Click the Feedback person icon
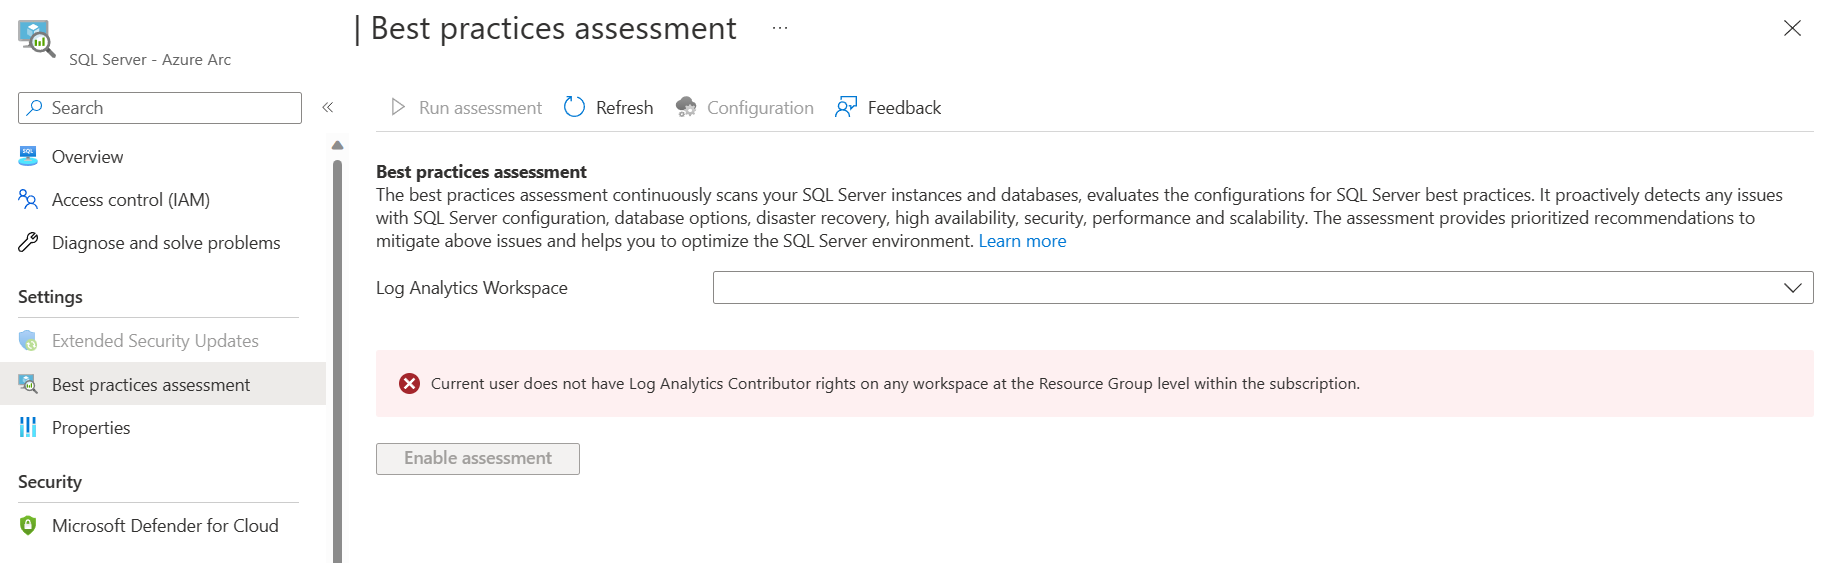This screenshot has height=563, width=1832. point(846,107)
